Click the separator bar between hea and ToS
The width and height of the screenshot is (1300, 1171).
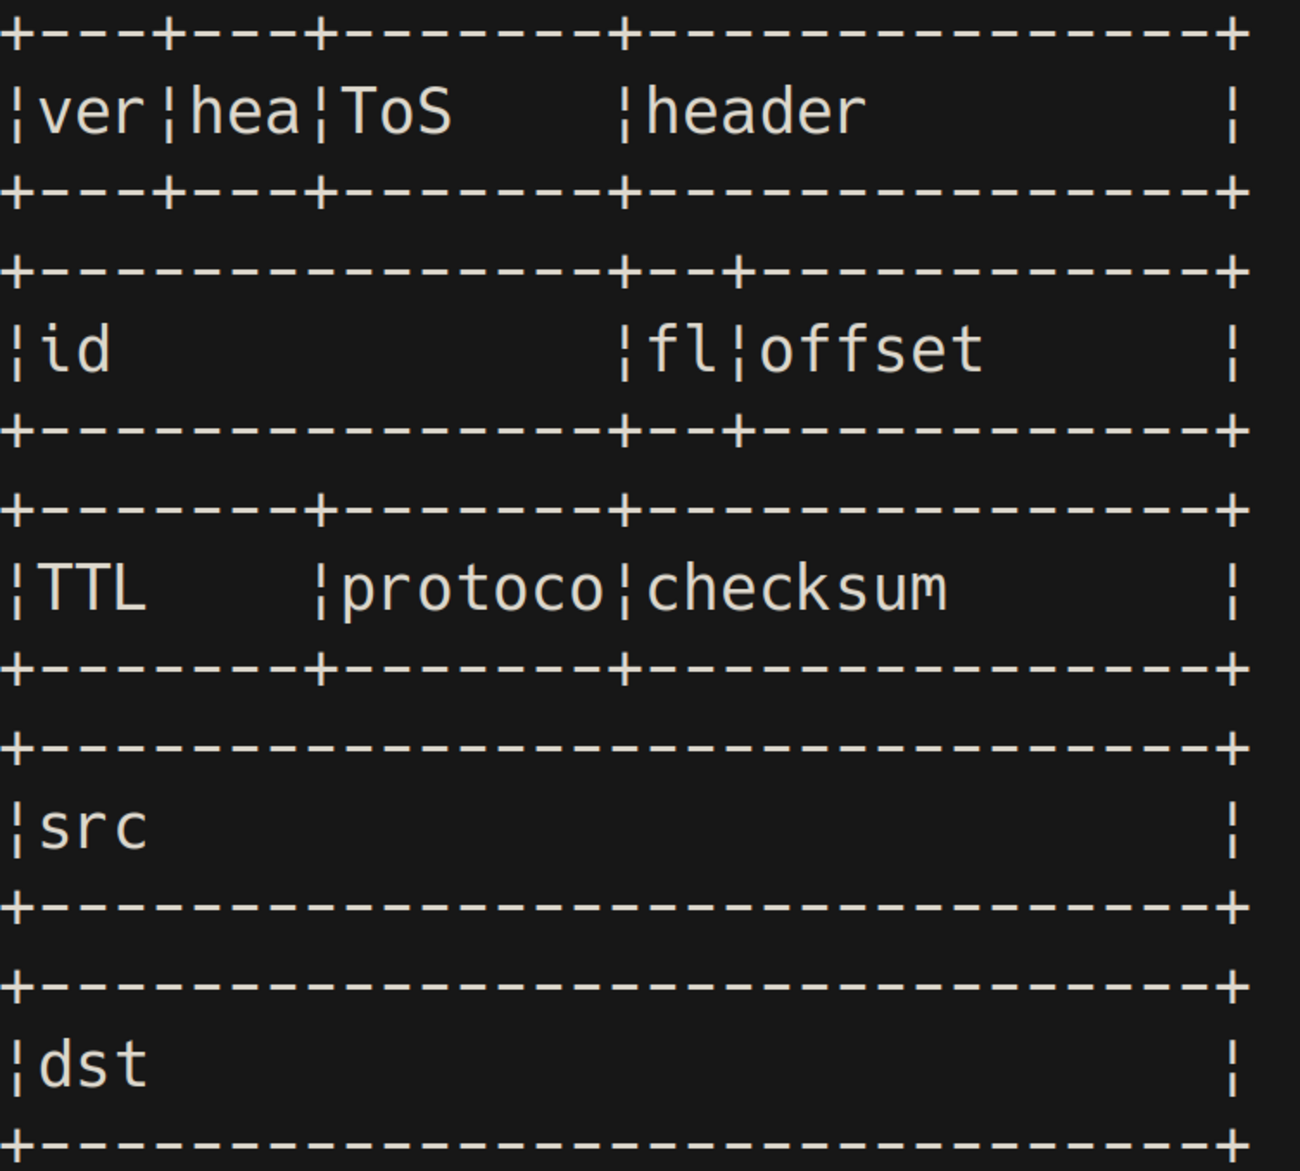point(320,114)
